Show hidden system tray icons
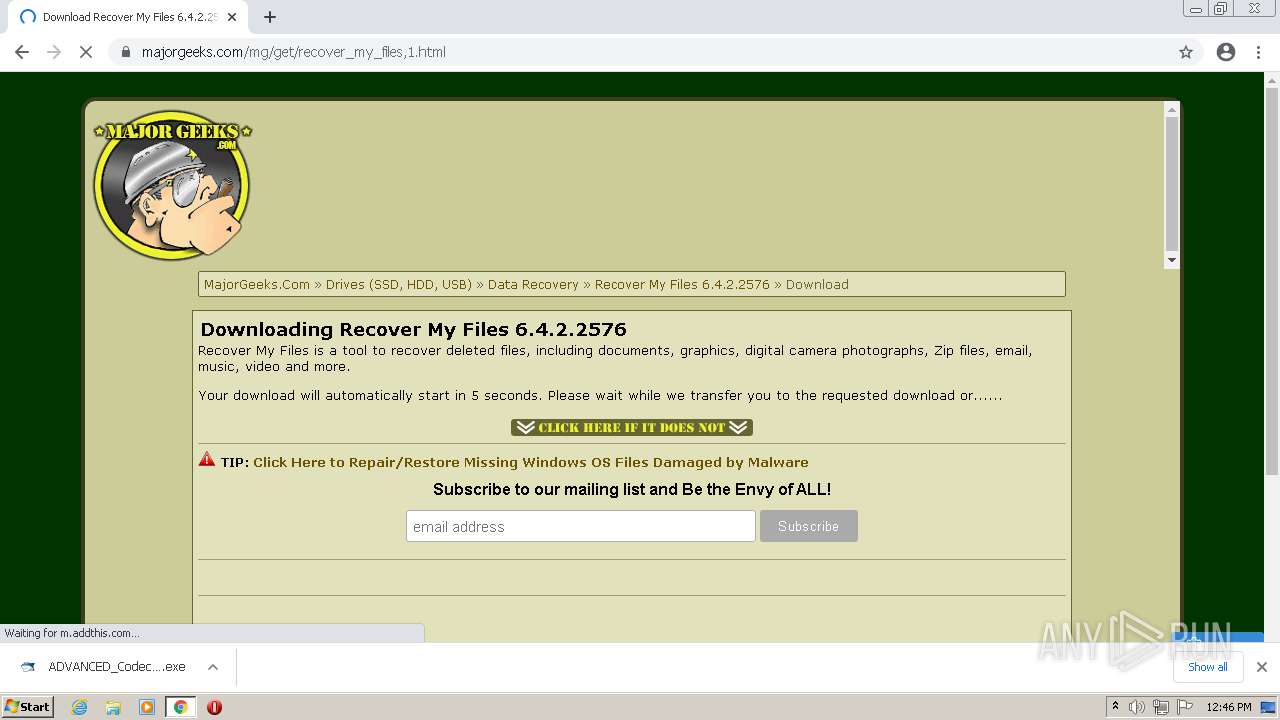The width and height of the screenshot is (1280, 720). click(x=1115, y=707)
